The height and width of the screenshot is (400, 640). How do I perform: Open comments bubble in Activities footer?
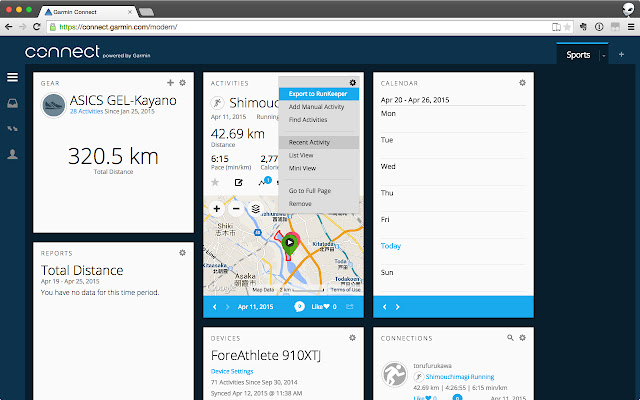[300, 307]
